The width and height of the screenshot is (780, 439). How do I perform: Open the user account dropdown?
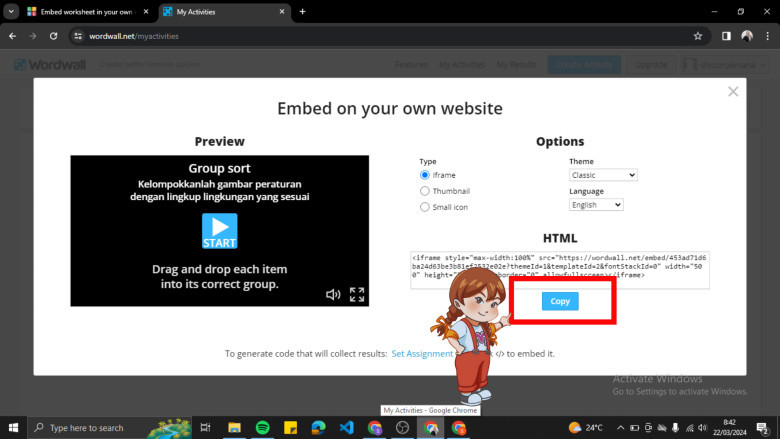[724, 65]
